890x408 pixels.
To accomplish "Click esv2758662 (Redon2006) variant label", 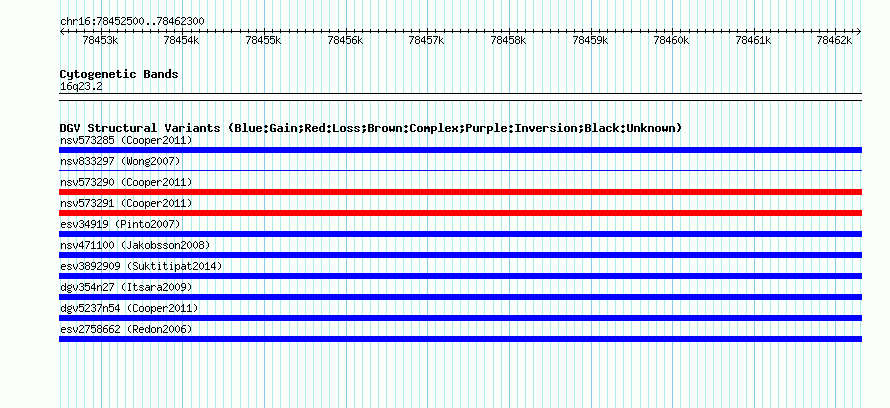I will [x=126, y=329].
